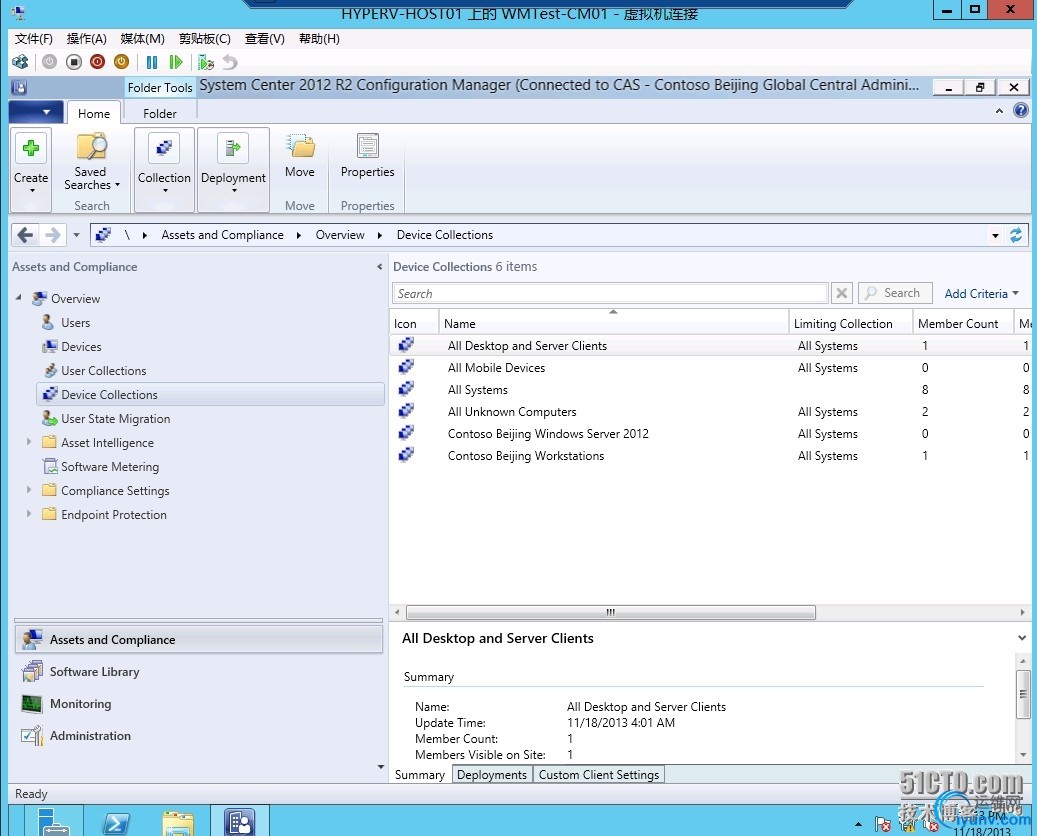1037x836 pixels.
Task: Sort by the Name column header
Action: [x=613, y=323]
